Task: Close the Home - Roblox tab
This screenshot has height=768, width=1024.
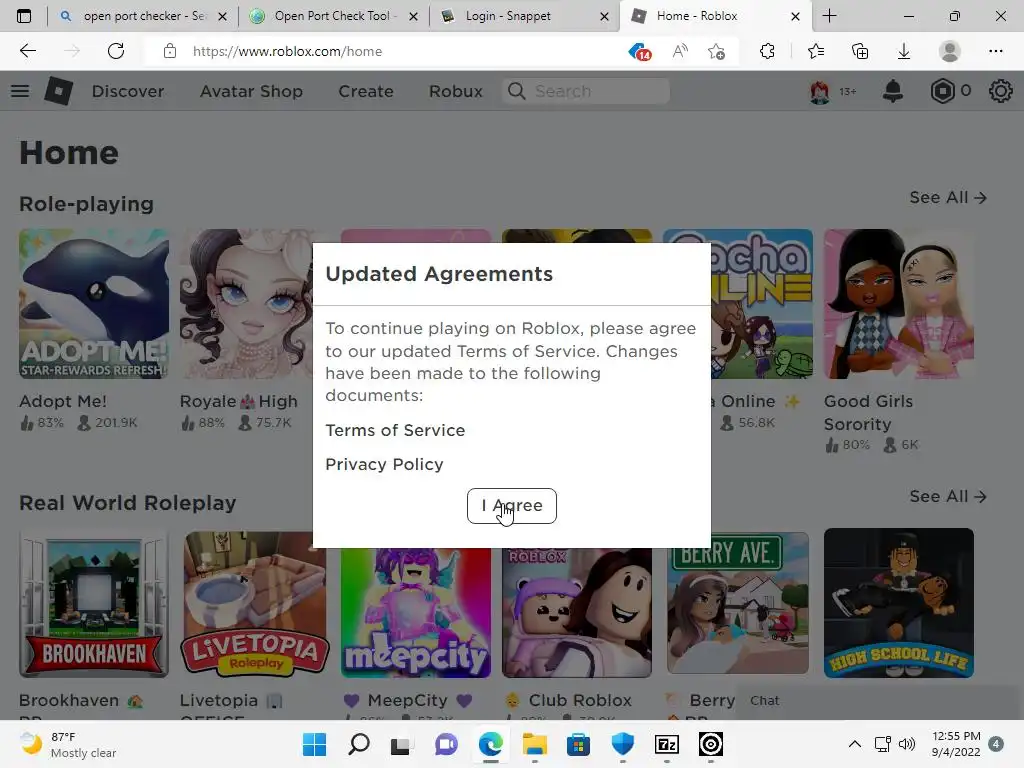Action: point(795,16)
